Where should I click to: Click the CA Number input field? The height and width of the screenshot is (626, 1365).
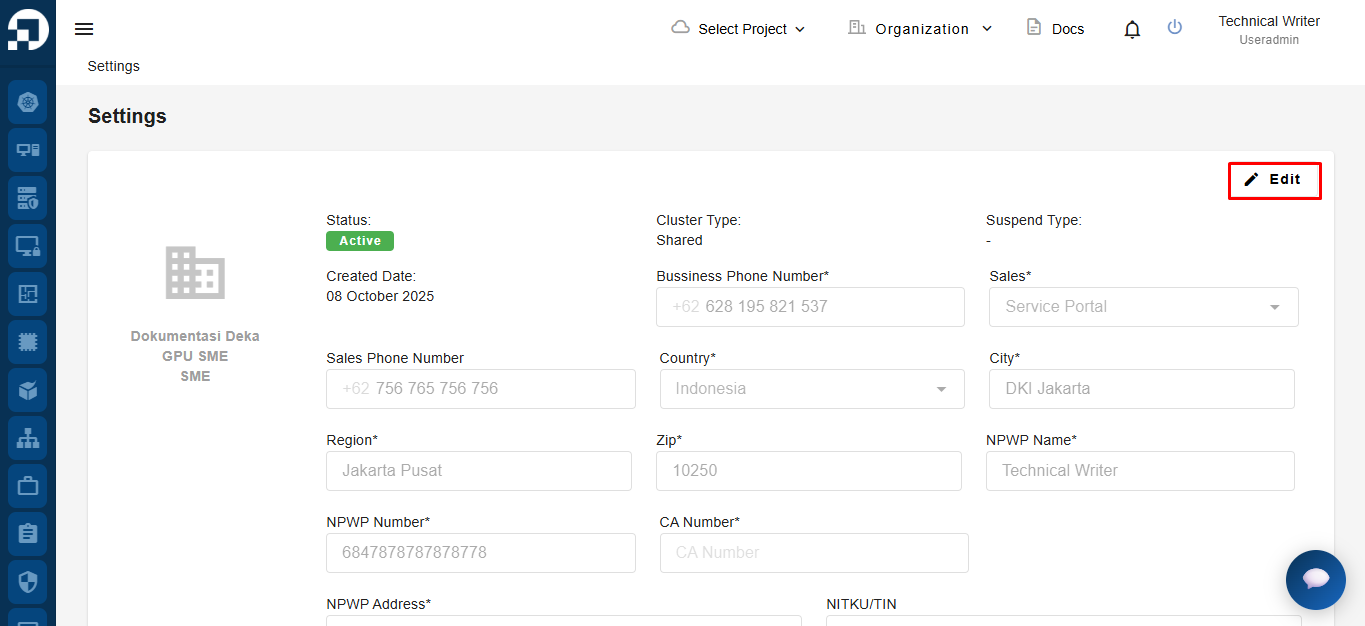click(x=813, y=553)
